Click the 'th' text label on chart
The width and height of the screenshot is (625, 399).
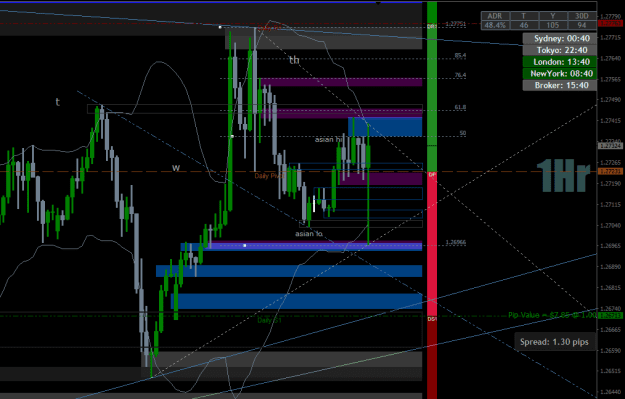click(x=294, y=60)
